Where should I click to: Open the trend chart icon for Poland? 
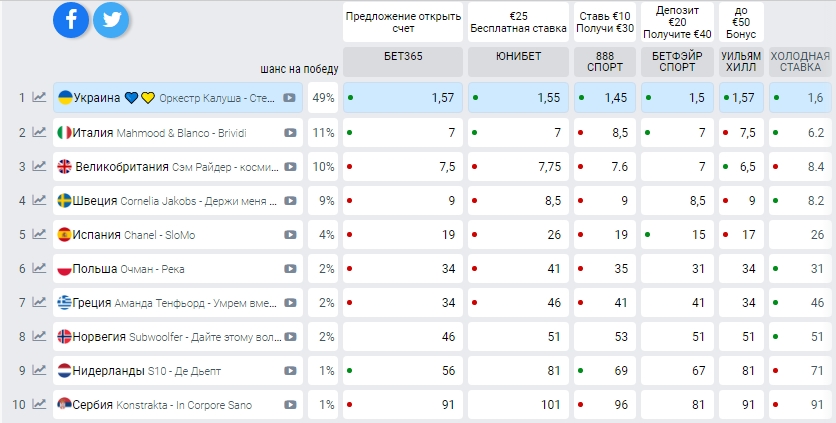[x=39, y=269]
